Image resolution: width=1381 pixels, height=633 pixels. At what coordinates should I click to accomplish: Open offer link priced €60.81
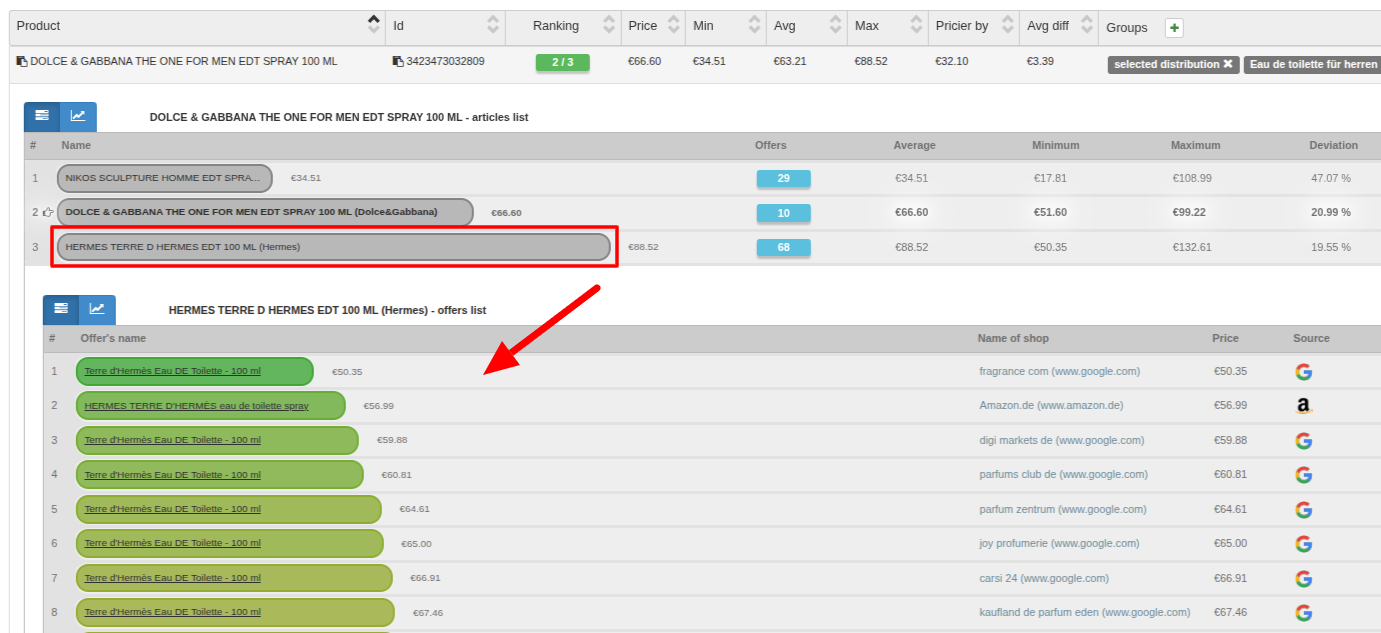pos(172,474)
